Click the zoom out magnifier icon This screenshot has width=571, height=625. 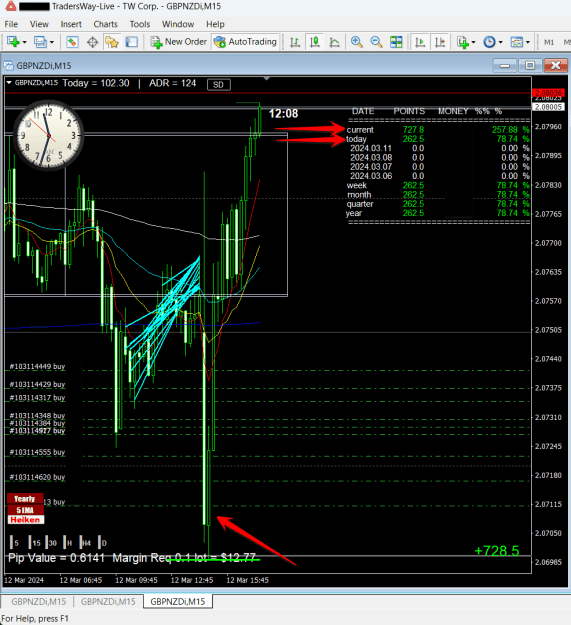[376, 42]
